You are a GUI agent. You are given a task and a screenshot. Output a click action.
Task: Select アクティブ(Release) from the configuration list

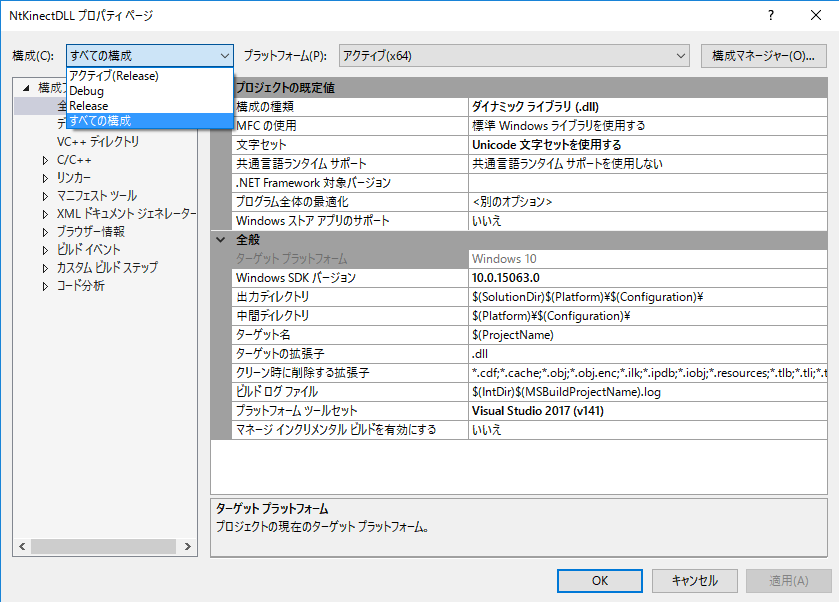point(114,76)
